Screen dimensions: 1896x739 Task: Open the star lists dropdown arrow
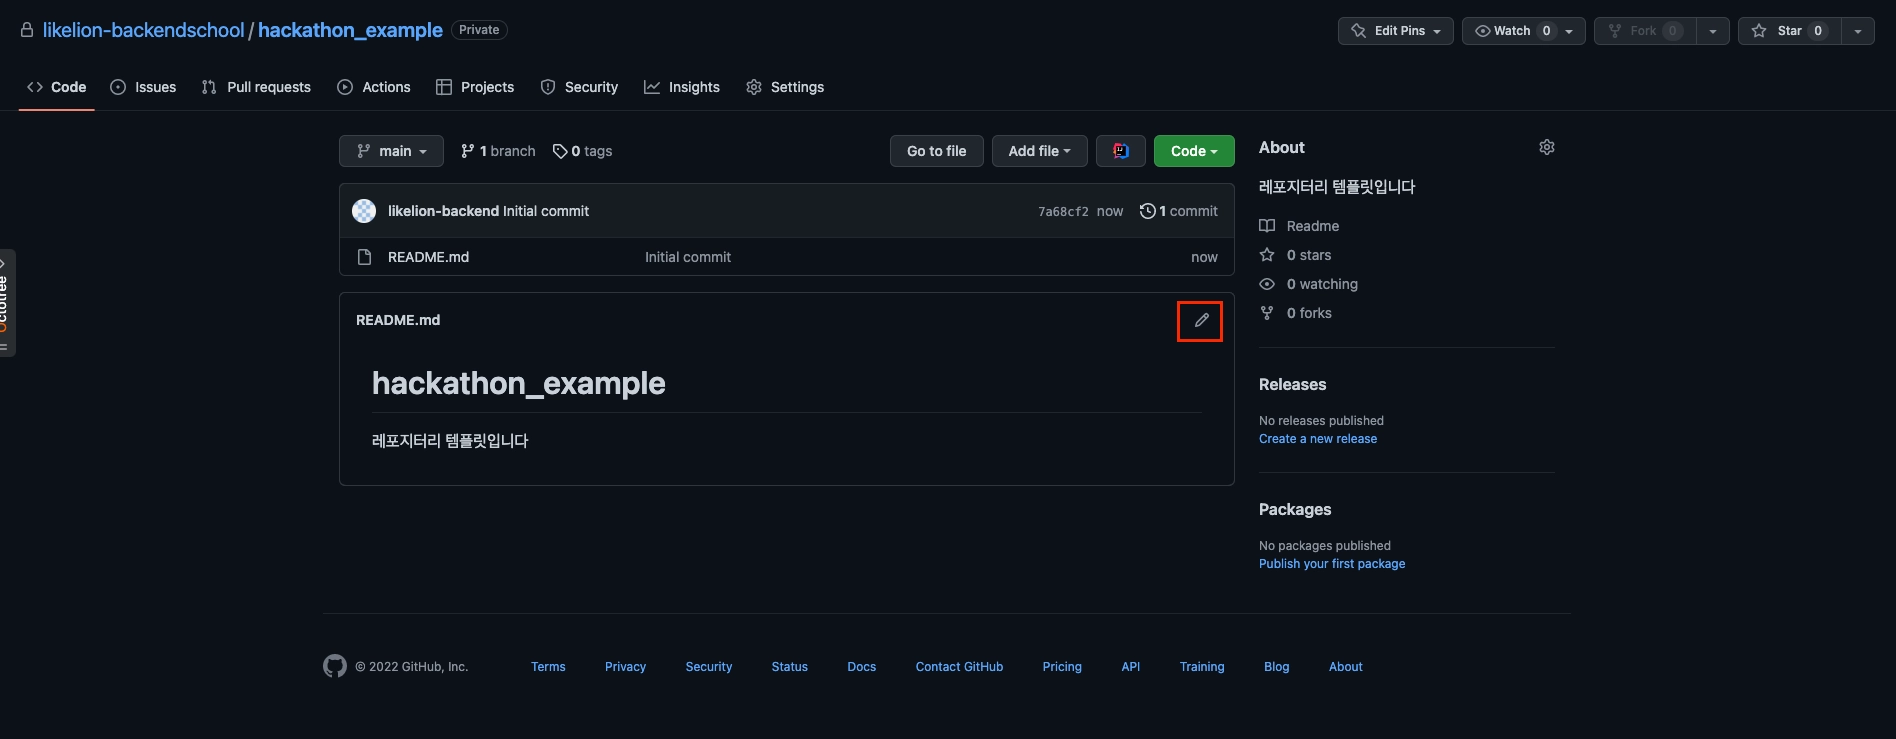point(1858,31)
